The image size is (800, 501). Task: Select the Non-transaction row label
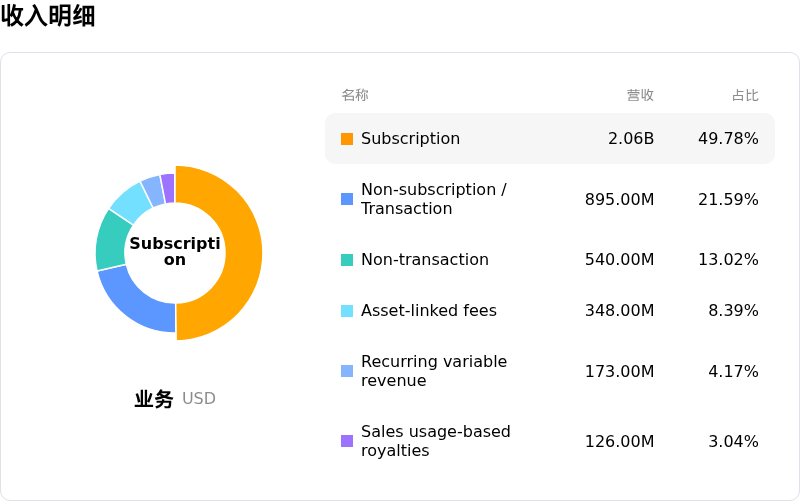pos(424,260)
